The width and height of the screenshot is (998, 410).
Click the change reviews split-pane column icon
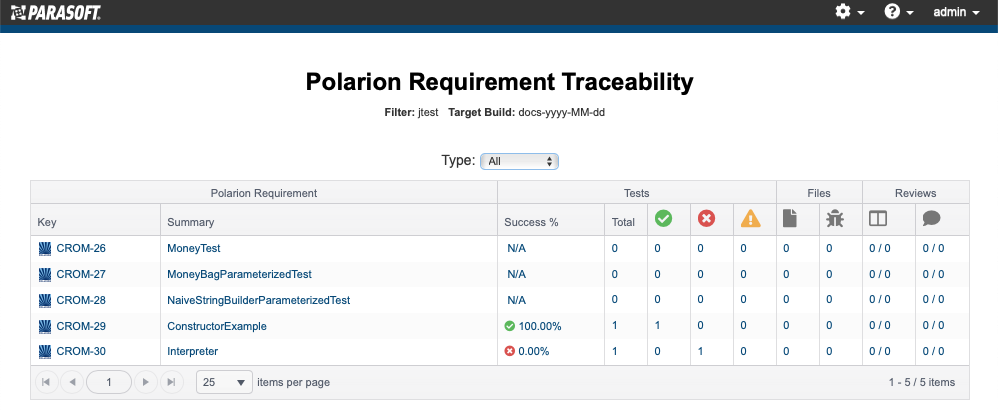[878, 219]
